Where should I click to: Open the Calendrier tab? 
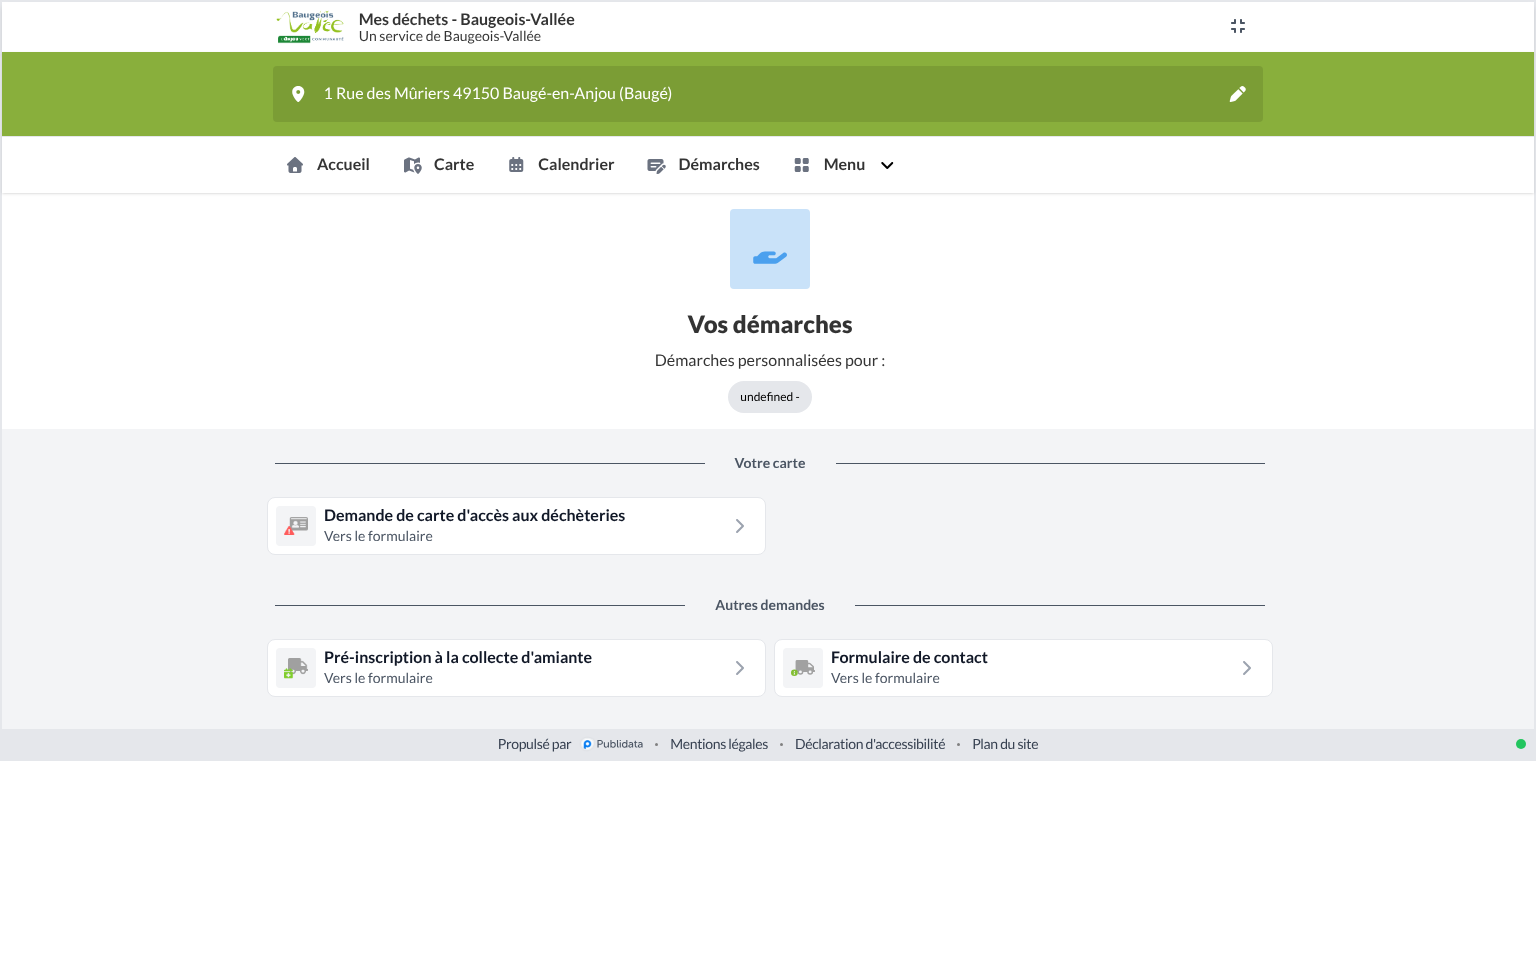click(x=561, y=165)
